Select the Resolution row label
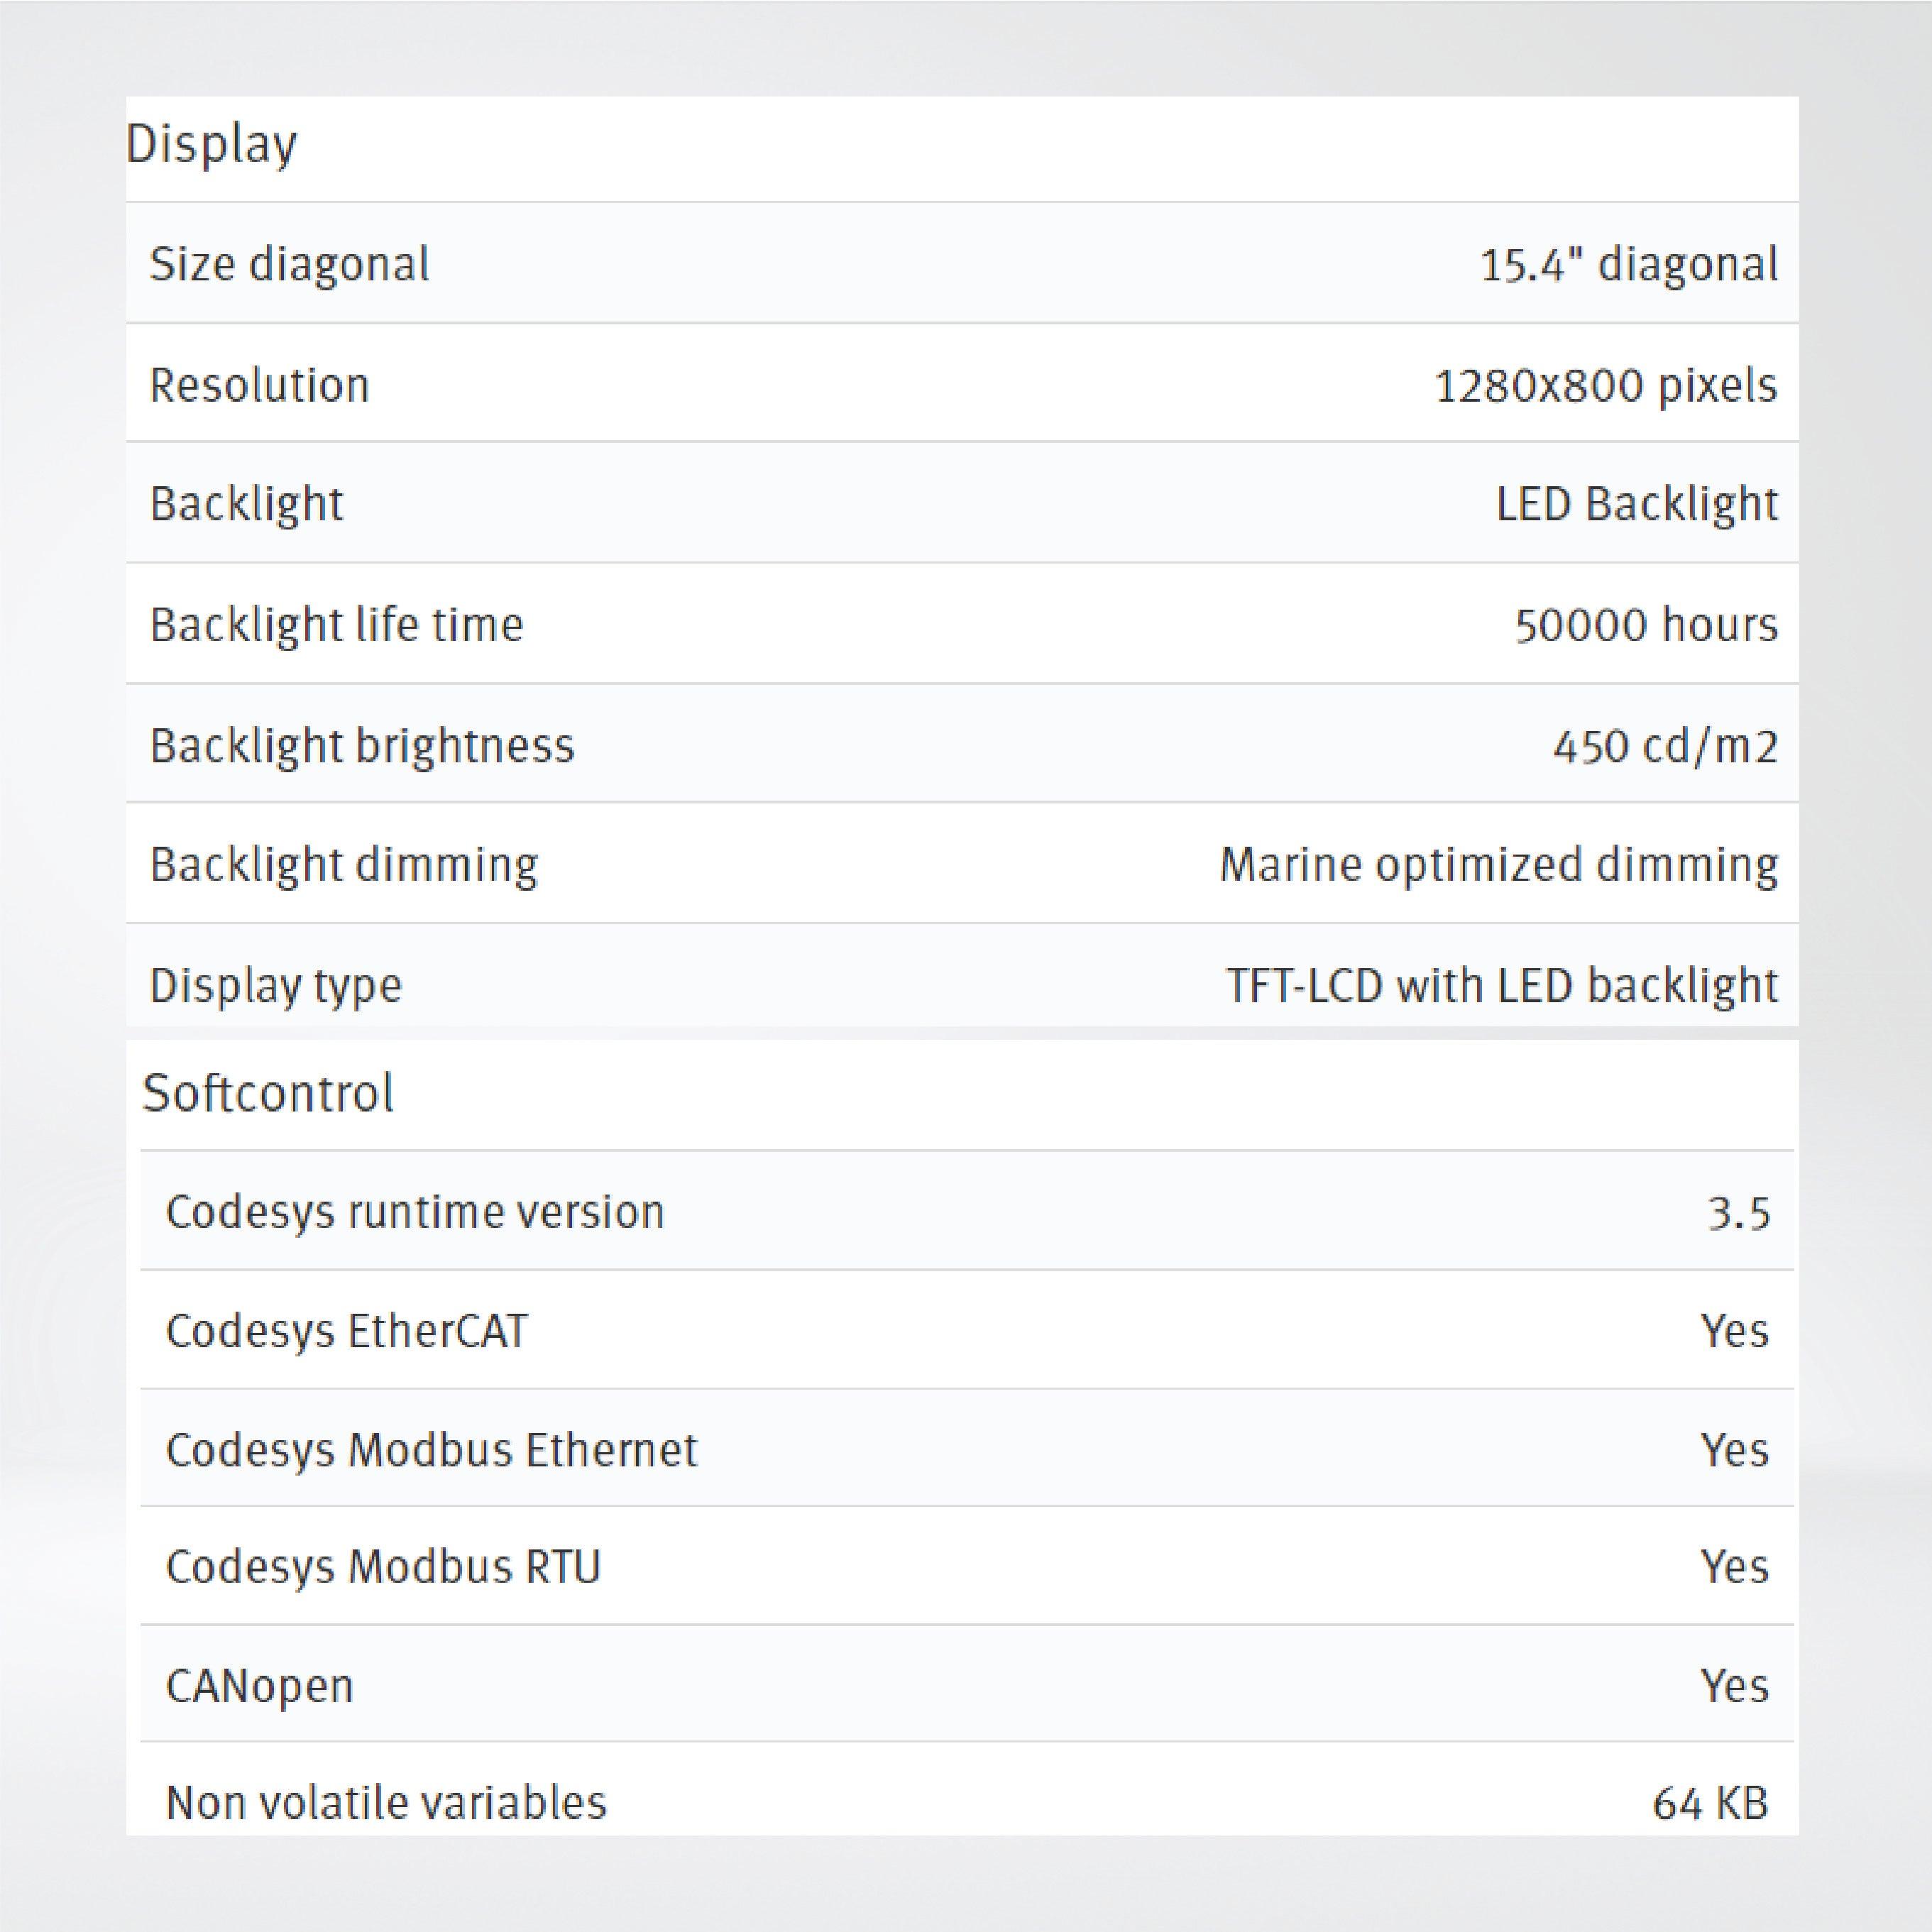Screen dimensions: 1932x1932 [x=259, y=385]
